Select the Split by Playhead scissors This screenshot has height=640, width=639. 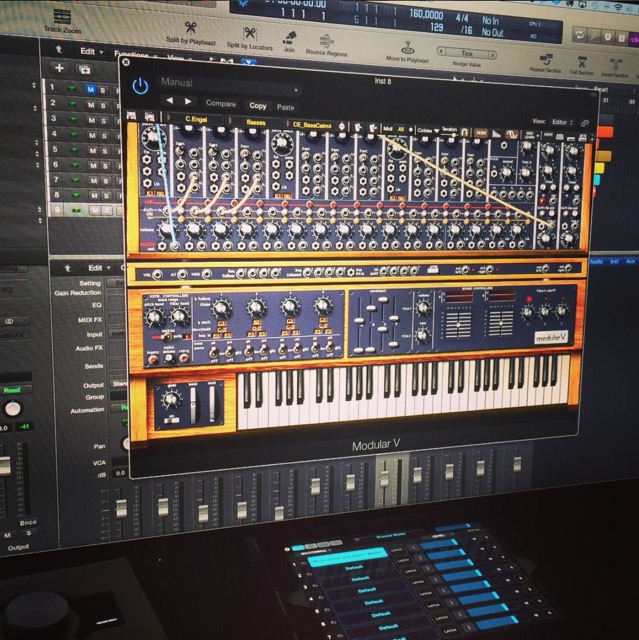point(190,28)
